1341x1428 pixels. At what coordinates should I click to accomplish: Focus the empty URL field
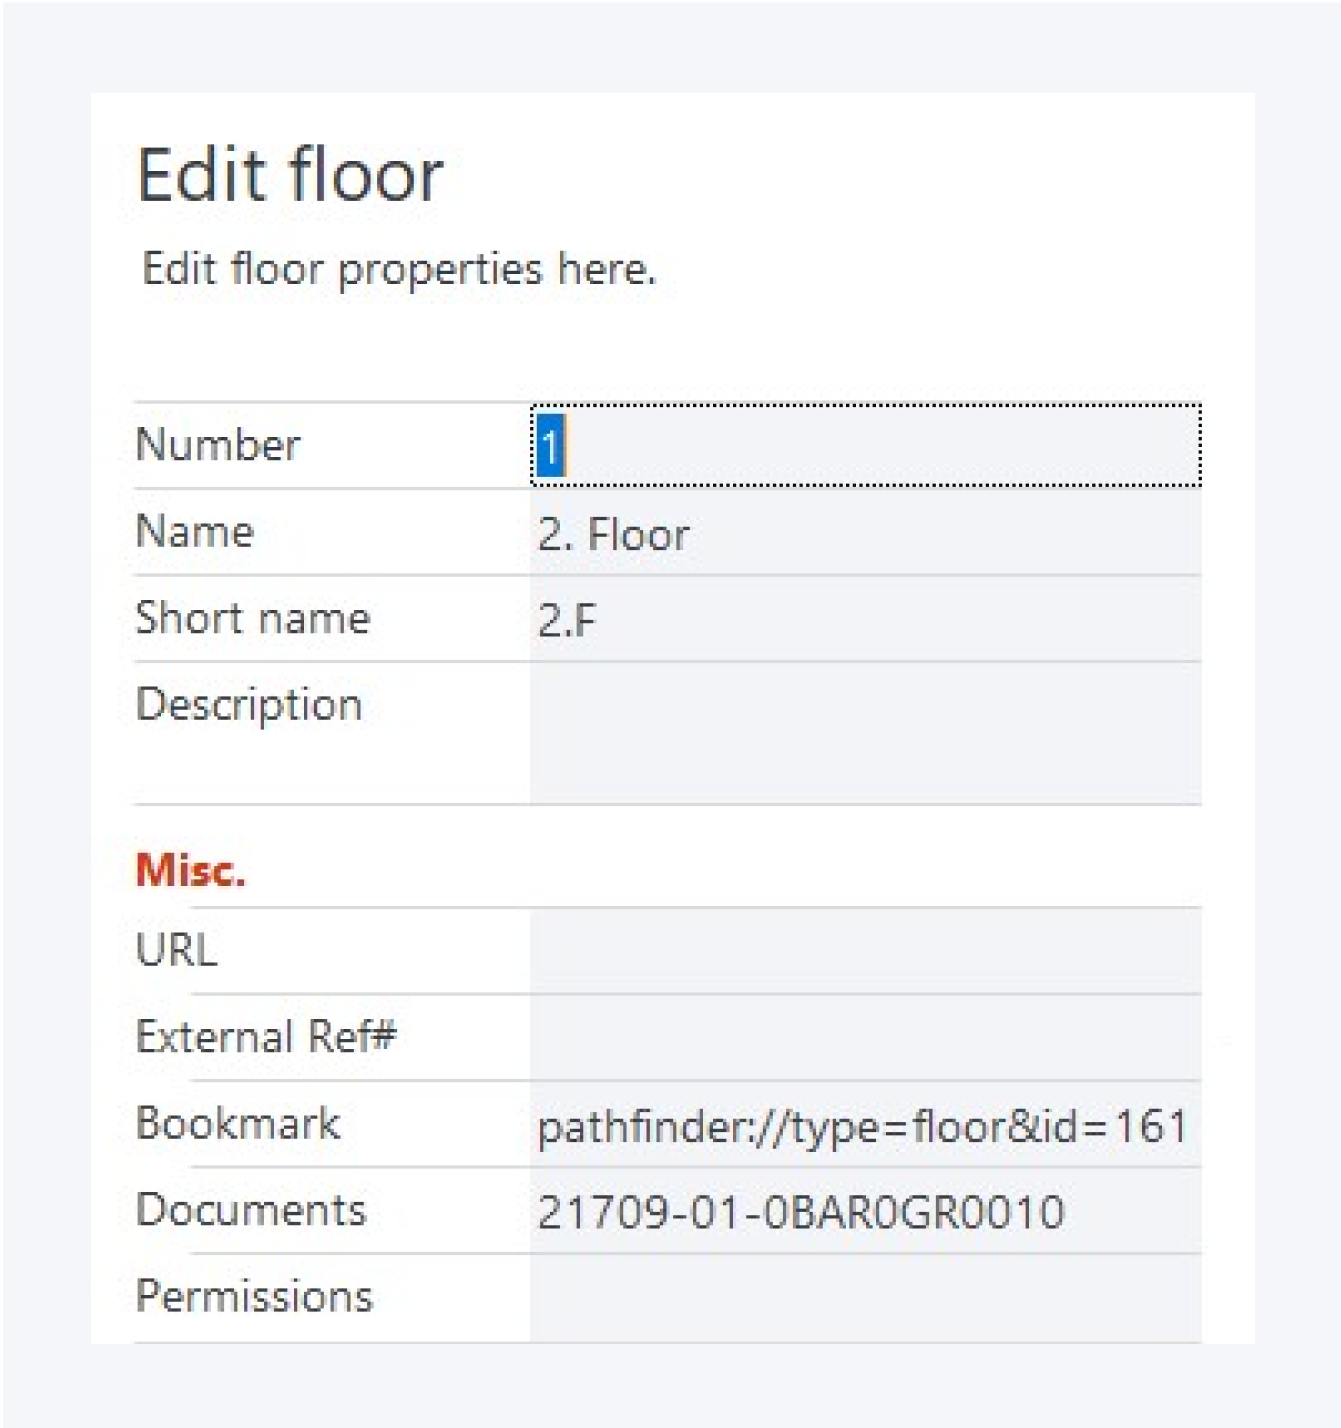(865, 950)
